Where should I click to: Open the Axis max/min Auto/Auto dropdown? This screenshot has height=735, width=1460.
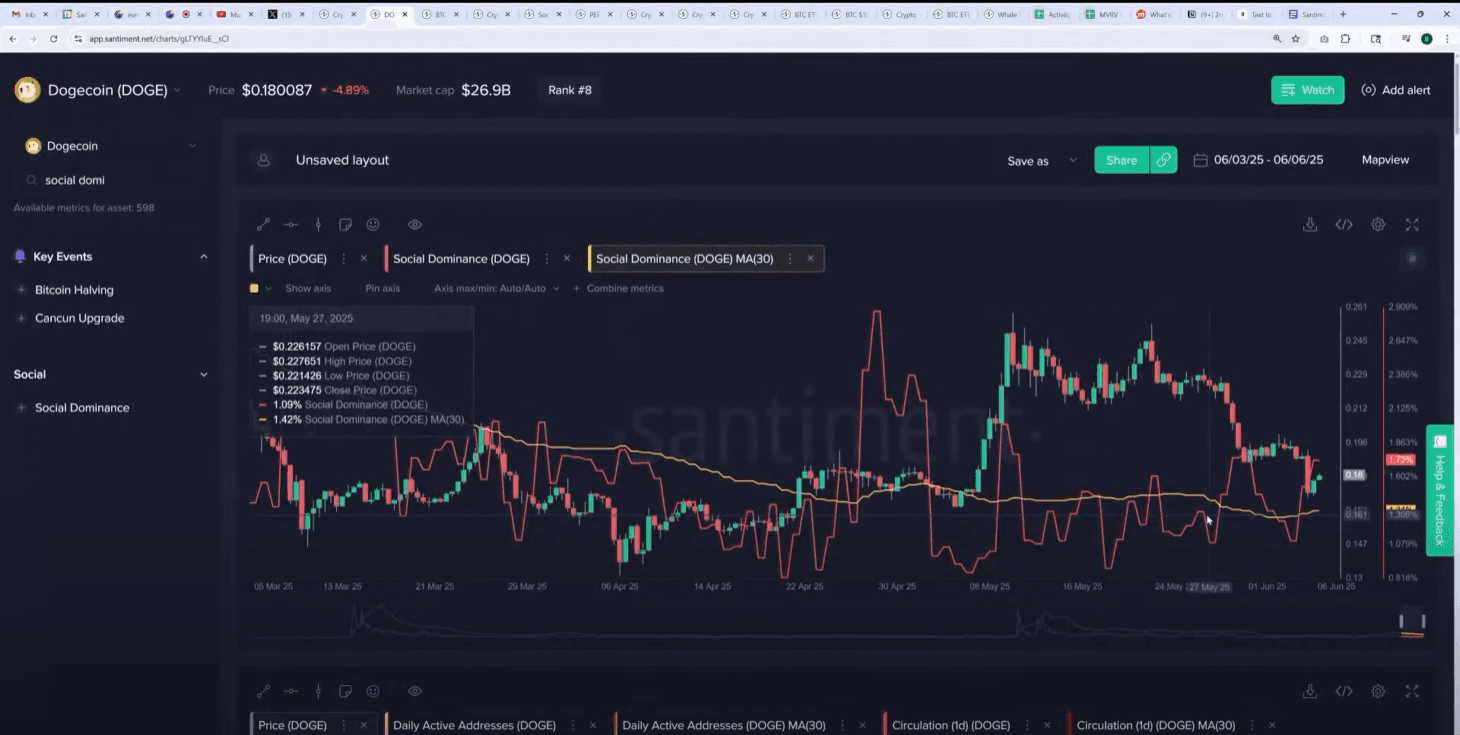(x=496, y=288)
